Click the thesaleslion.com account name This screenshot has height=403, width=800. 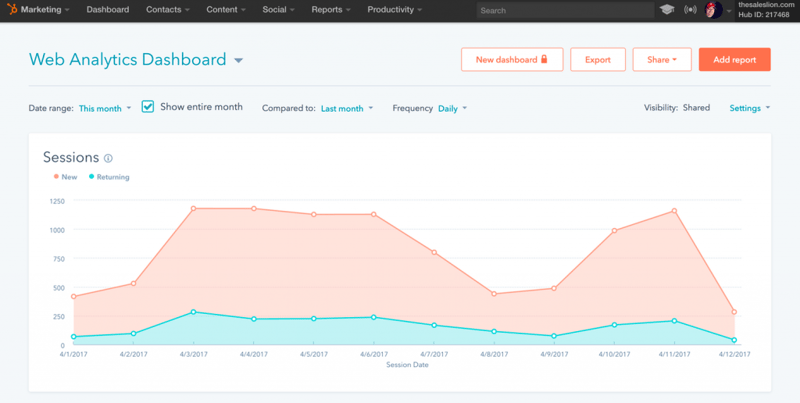766,5
